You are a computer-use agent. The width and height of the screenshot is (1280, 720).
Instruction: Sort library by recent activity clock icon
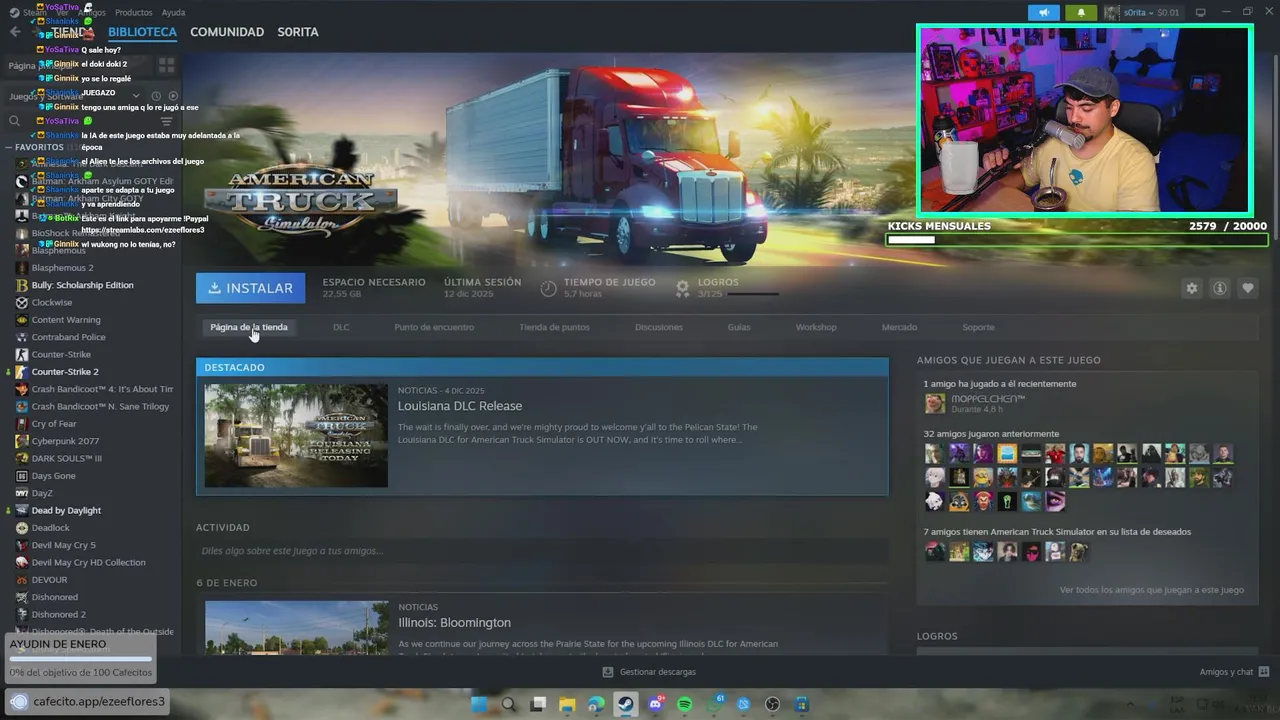point(157,96)
